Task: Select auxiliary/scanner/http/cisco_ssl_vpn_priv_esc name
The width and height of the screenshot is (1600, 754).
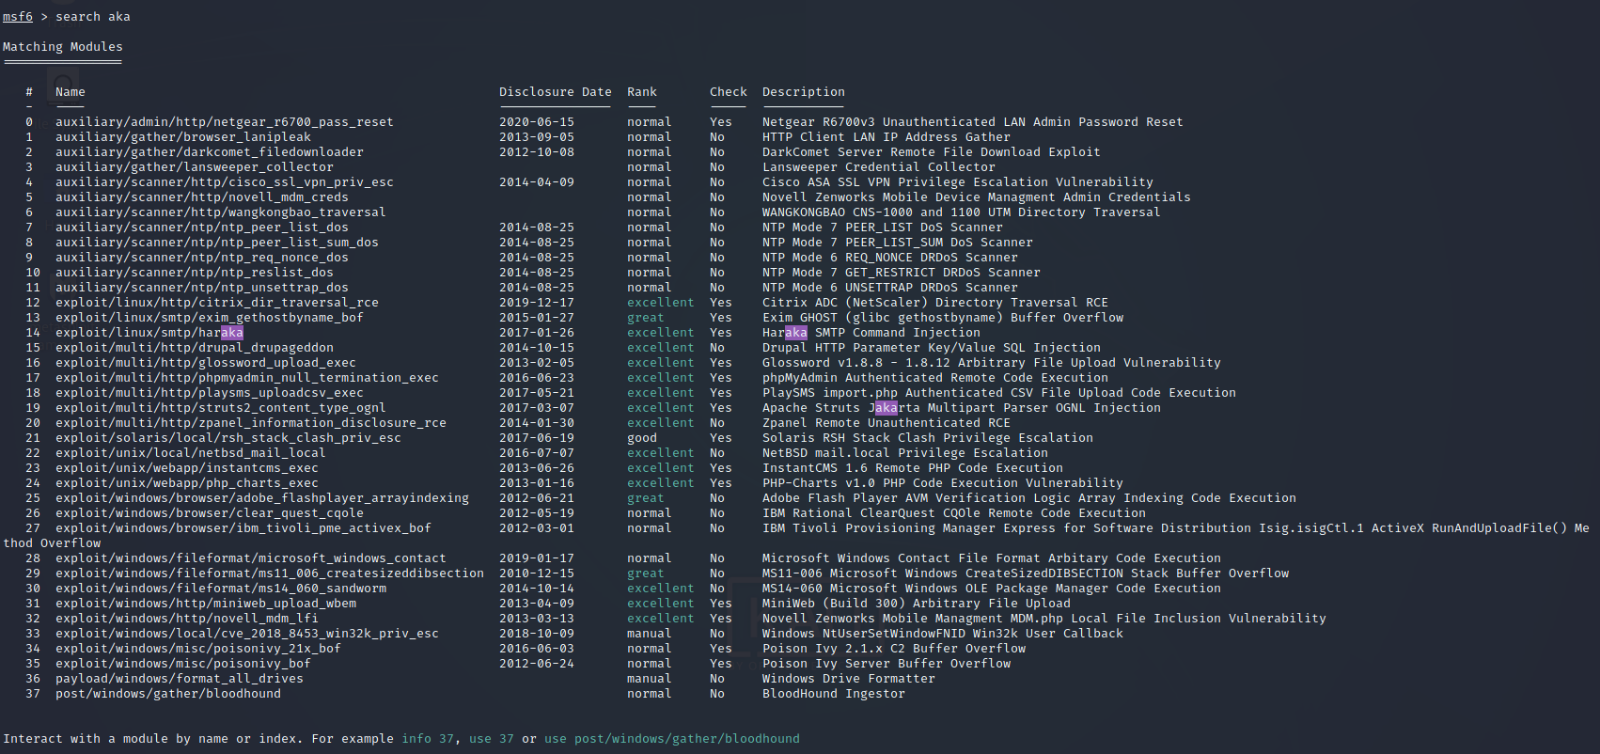Action: coord(224,182)
